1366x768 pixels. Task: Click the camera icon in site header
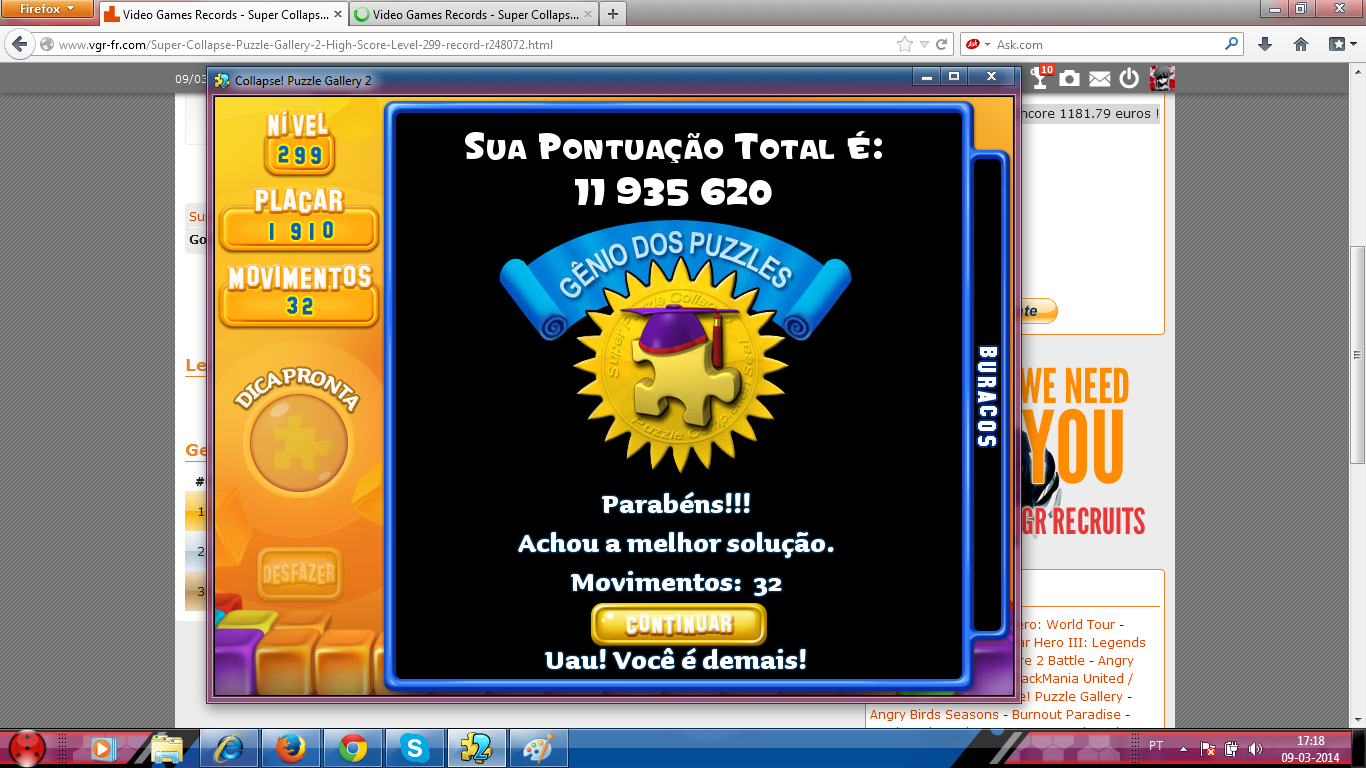pyautogui.click(x=1070, y=79)
